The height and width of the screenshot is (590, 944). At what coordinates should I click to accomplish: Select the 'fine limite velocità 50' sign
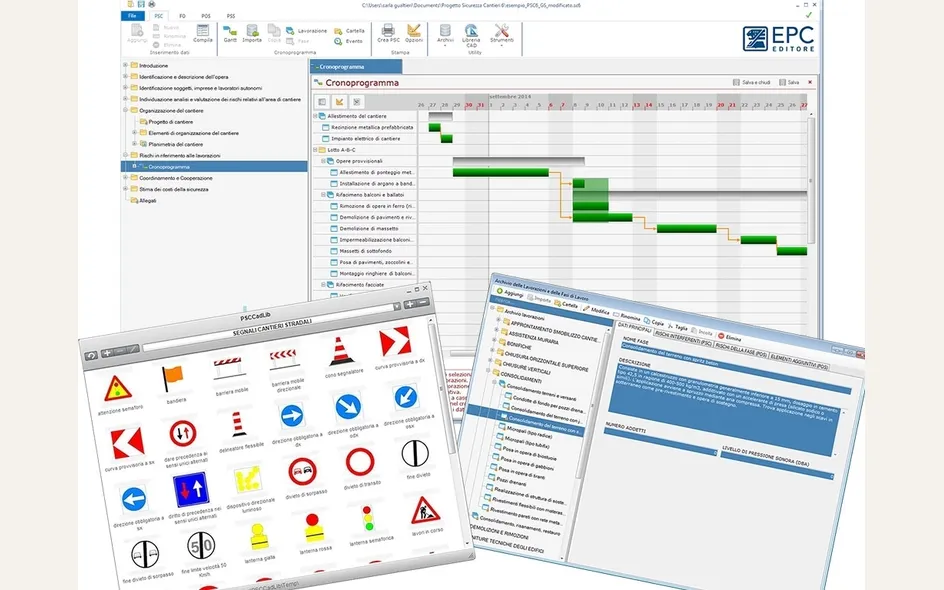coord(201,545)
